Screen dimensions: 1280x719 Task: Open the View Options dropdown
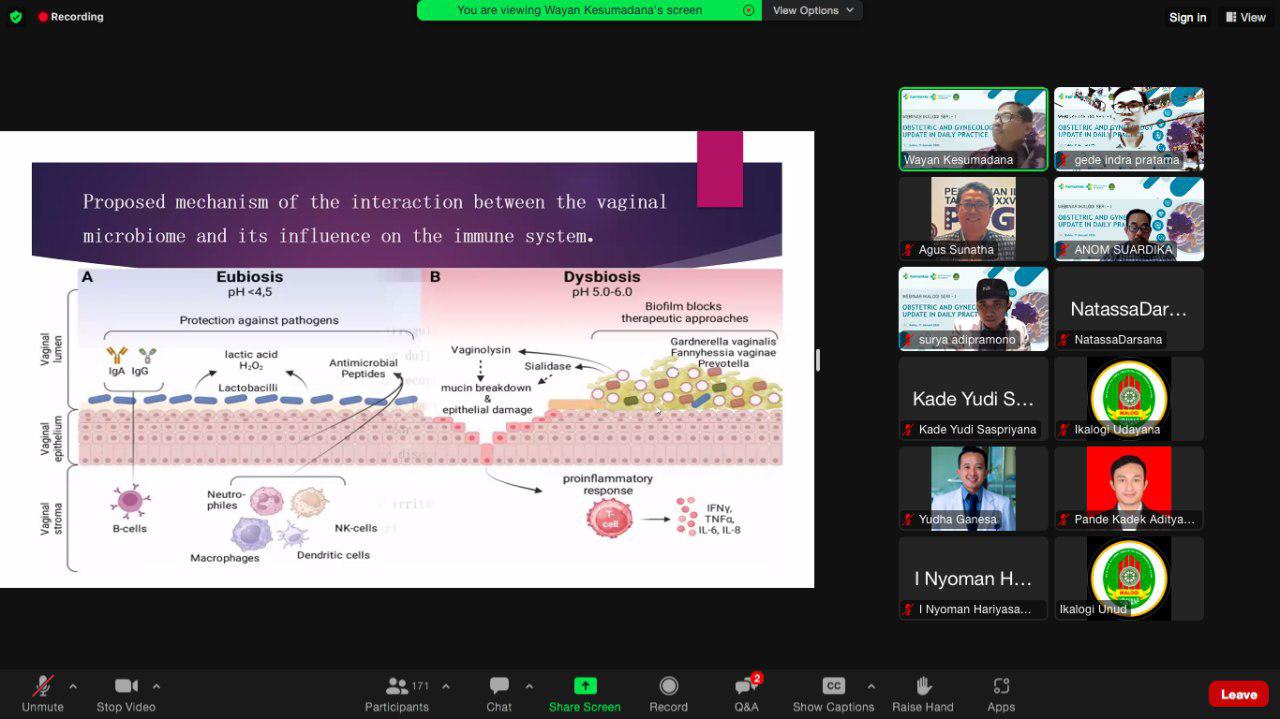tap(813, 10)
